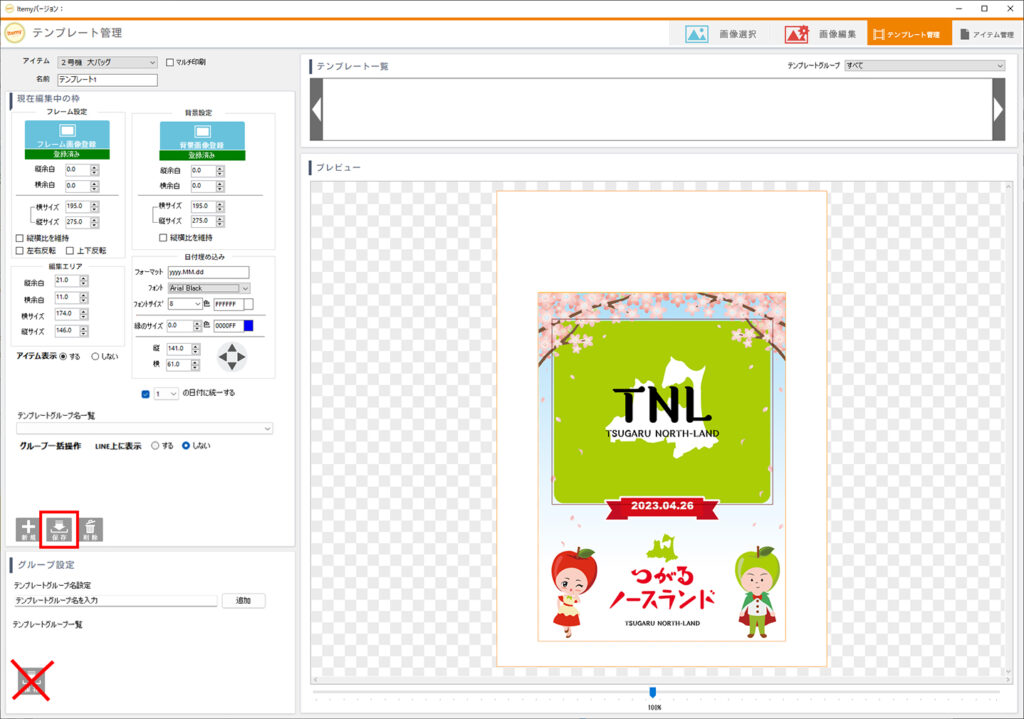Click the 追加 button for template group
Viewport: 1024px width, 719px height.
[x=243, y=601]
